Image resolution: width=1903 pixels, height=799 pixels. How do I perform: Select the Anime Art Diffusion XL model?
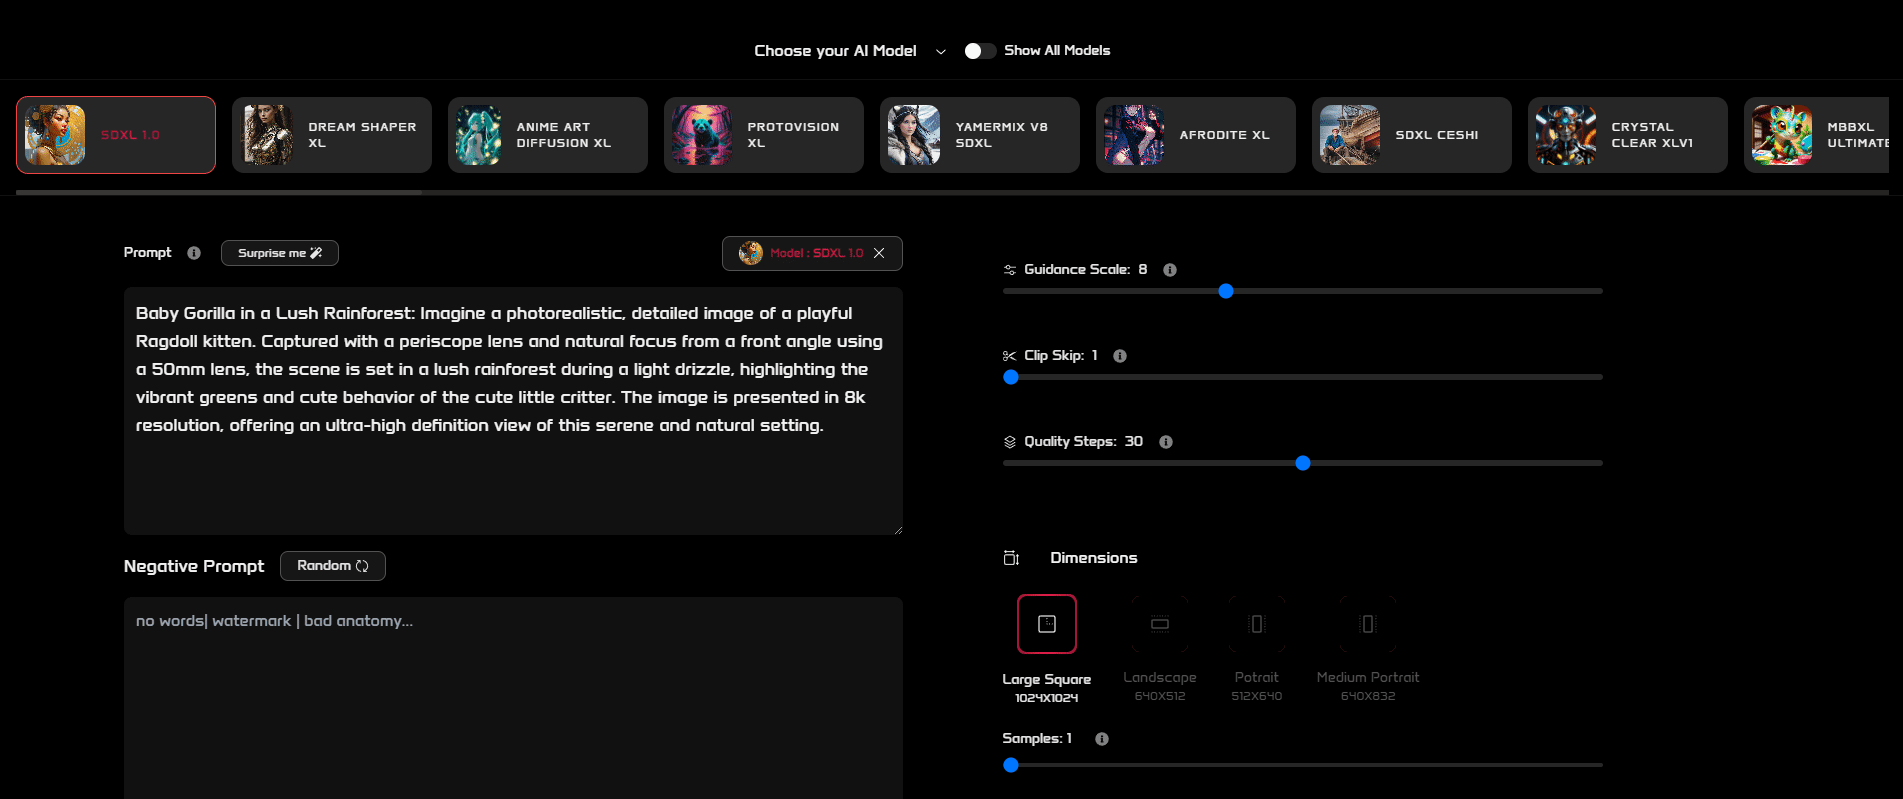pos(548,135)
